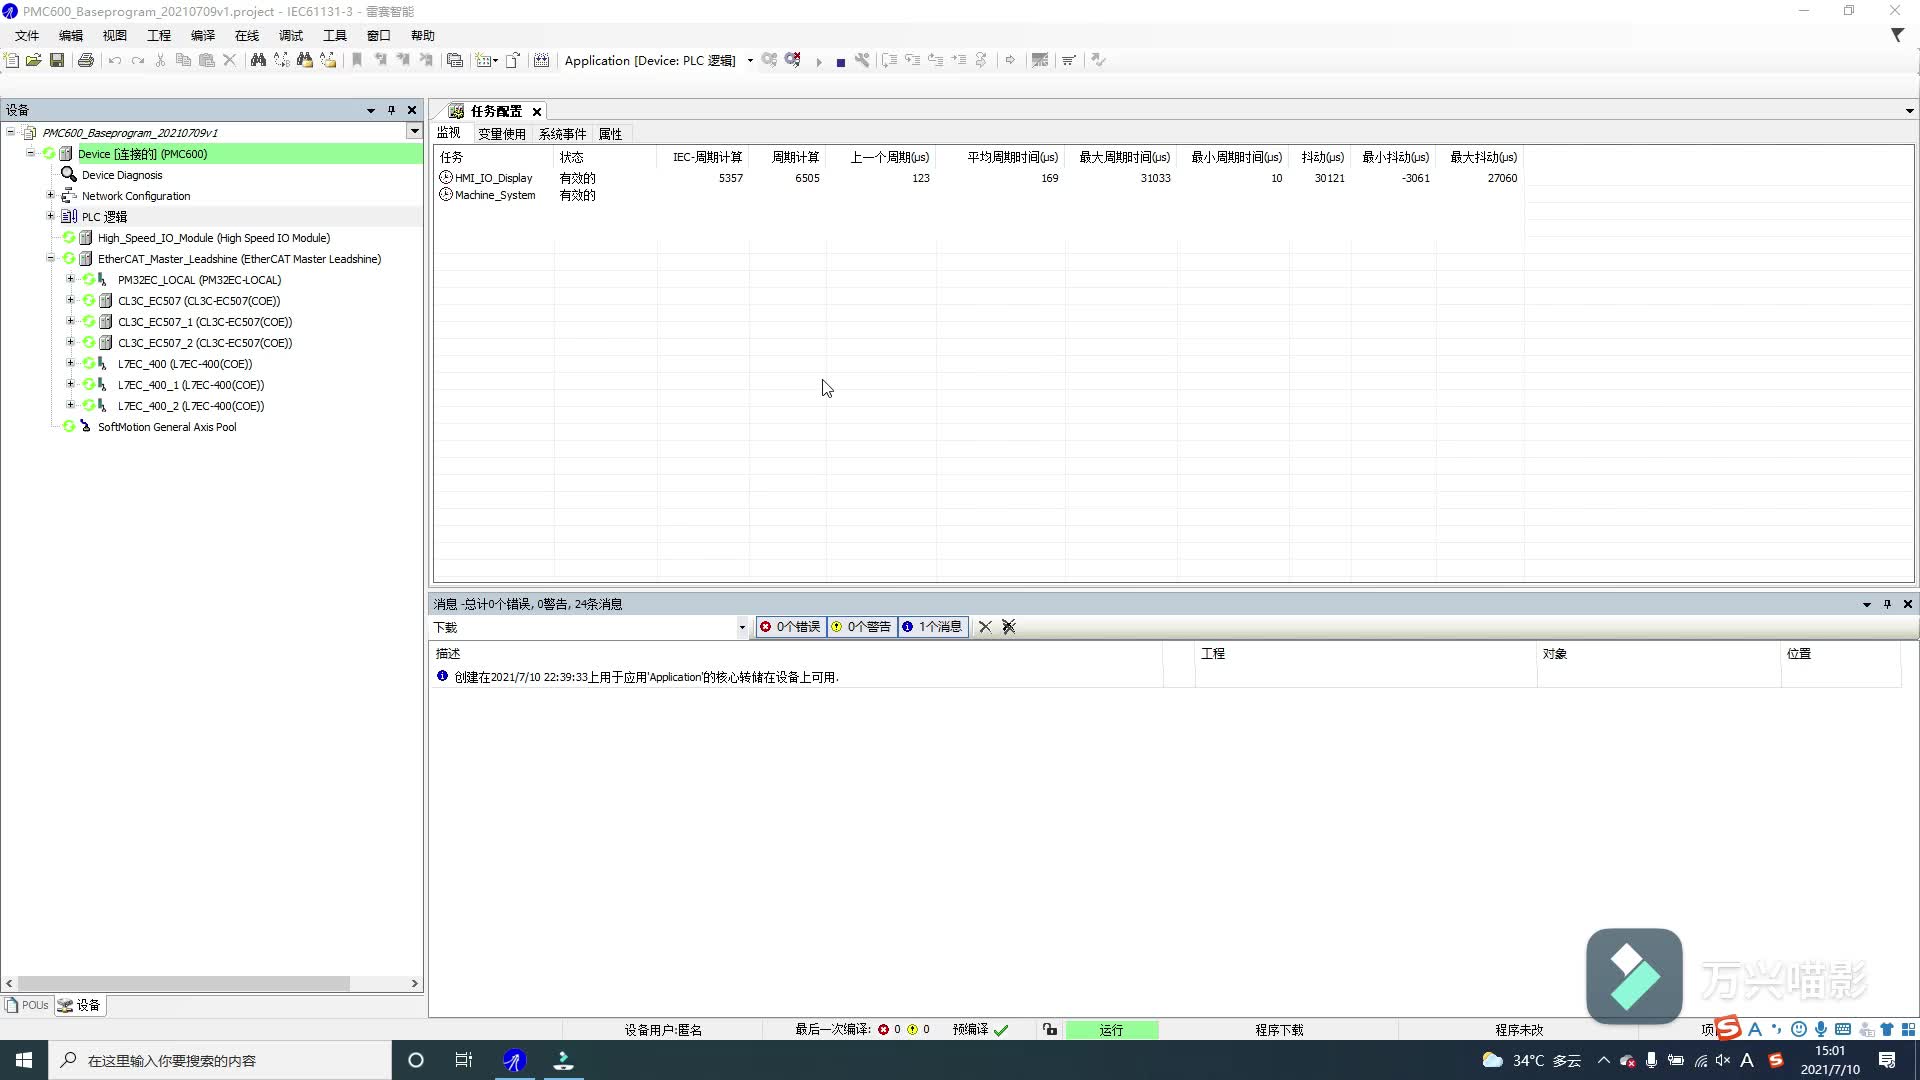This screenshot has height=1080, width=1920.
Task: Toggle the 0 errors filter
Action: pyautogui.click(x=790, y=627)
